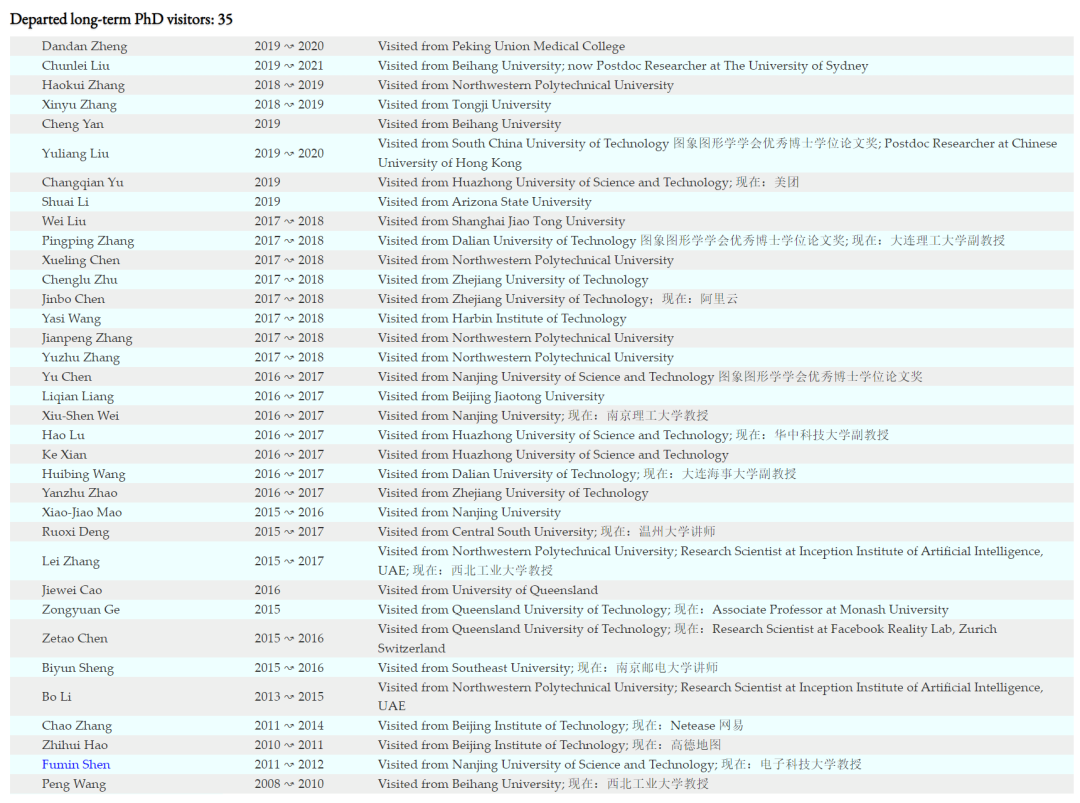
Task: Click the name Yuzhu Zhang
Action: pos(81,357)
